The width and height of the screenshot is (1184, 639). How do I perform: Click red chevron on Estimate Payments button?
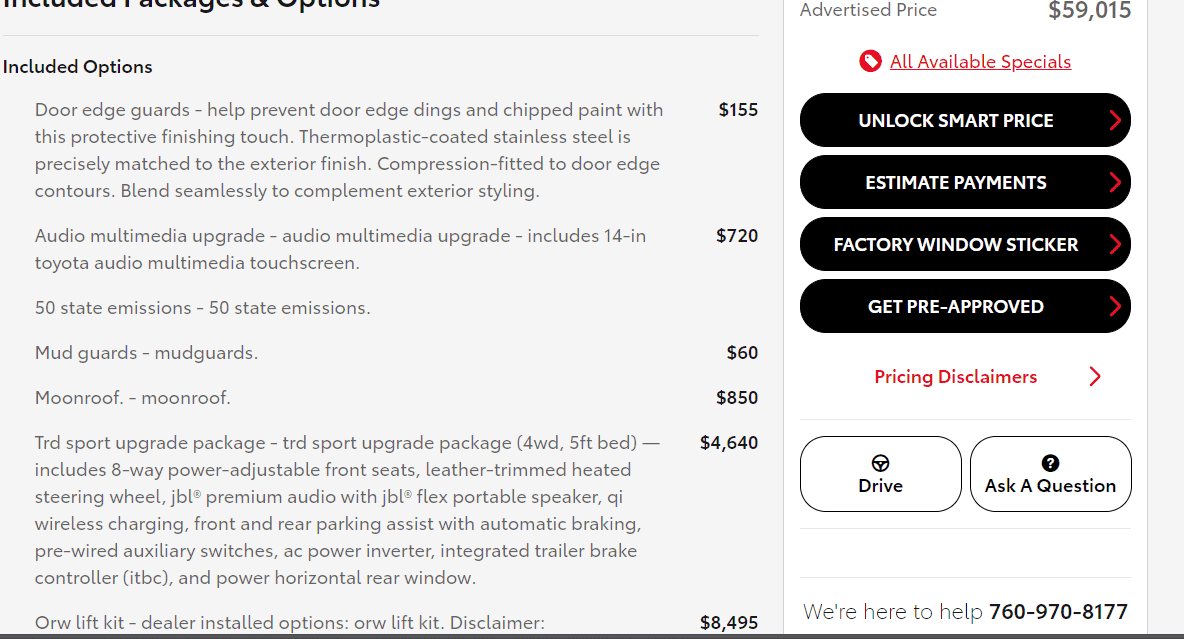pos(1115,183)
